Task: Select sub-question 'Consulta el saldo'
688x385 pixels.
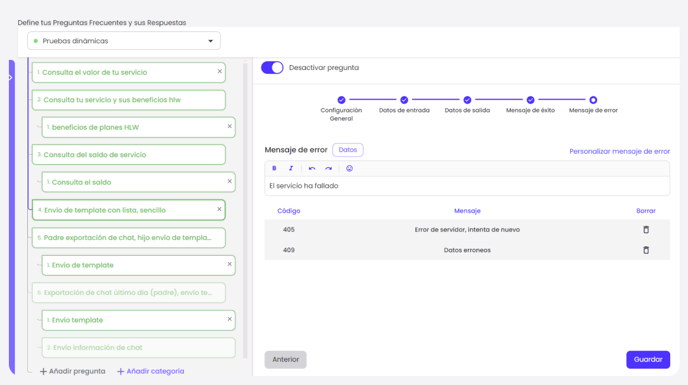Action: pos(138,182)
